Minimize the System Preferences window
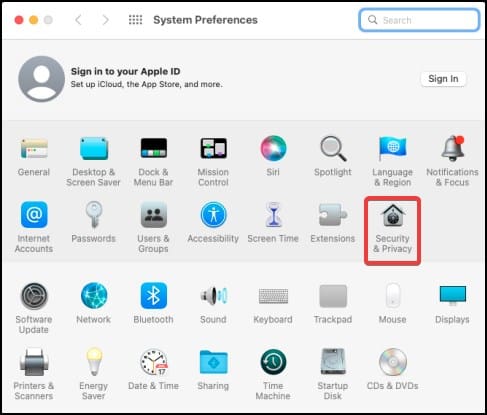 tap(34, 20)
